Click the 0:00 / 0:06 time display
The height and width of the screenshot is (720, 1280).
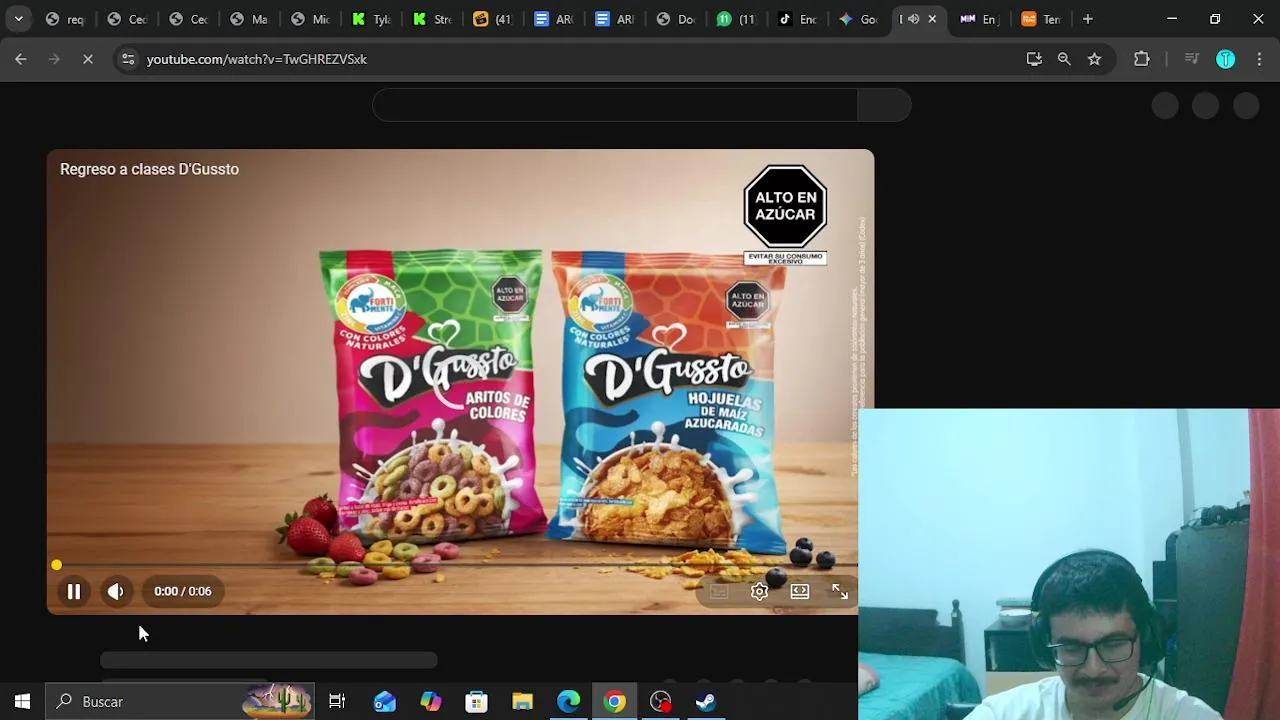[x=183, y=591]
